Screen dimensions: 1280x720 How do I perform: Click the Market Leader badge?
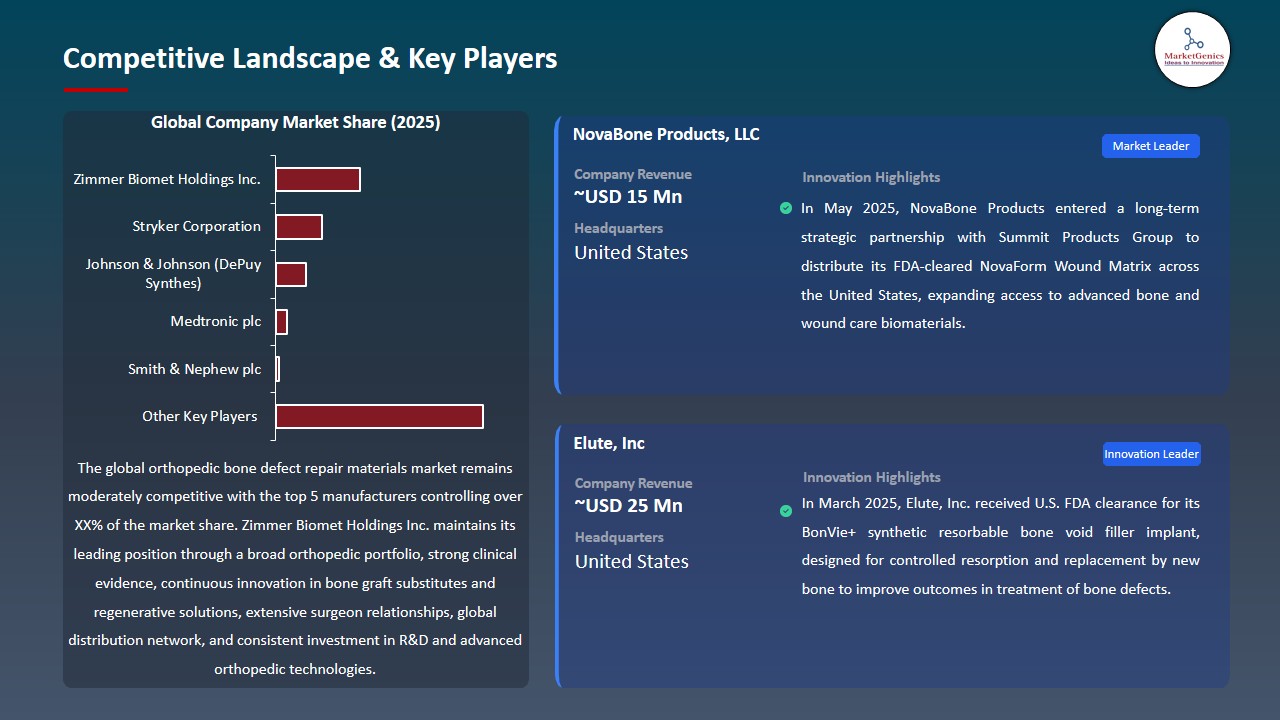[x=1150, y=145]
